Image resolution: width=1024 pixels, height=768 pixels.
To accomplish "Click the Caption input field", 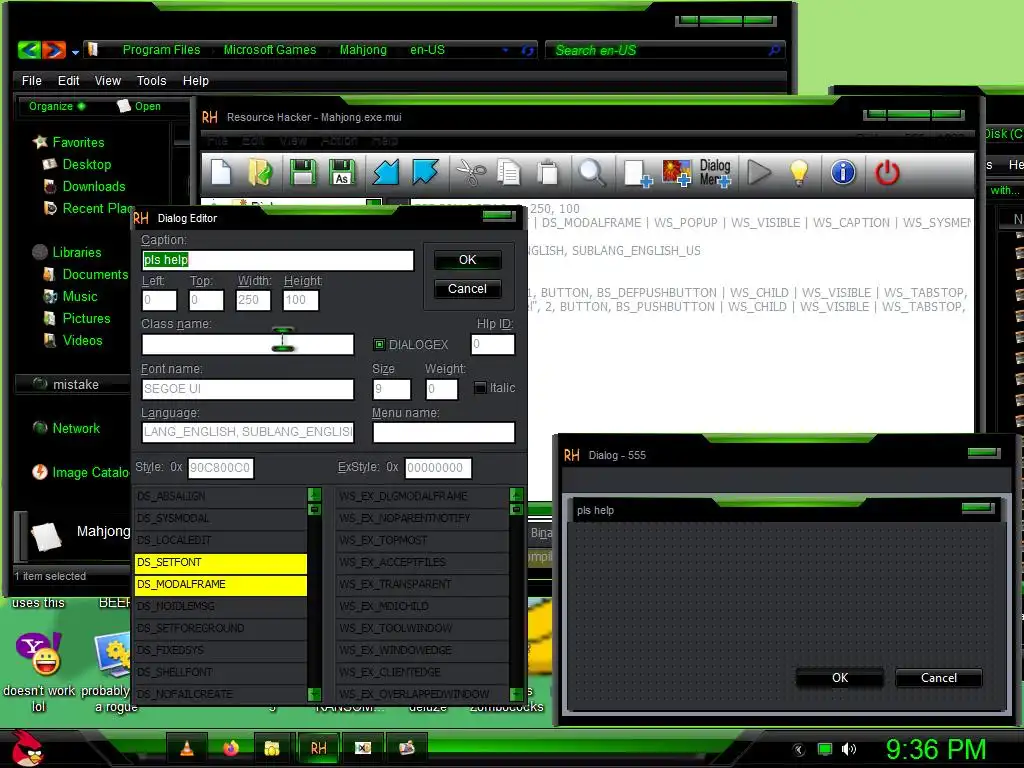I will 278,260.
